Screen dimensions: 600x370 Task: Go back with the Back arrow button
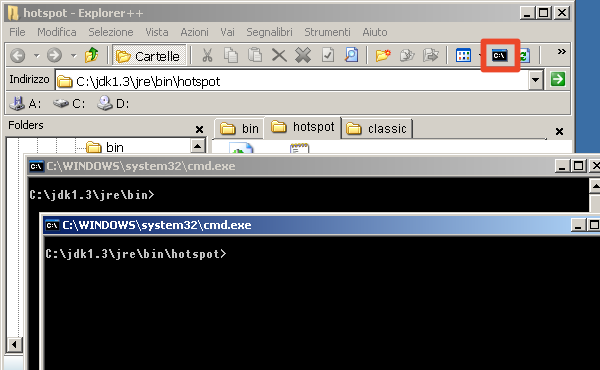pos(18,56)
